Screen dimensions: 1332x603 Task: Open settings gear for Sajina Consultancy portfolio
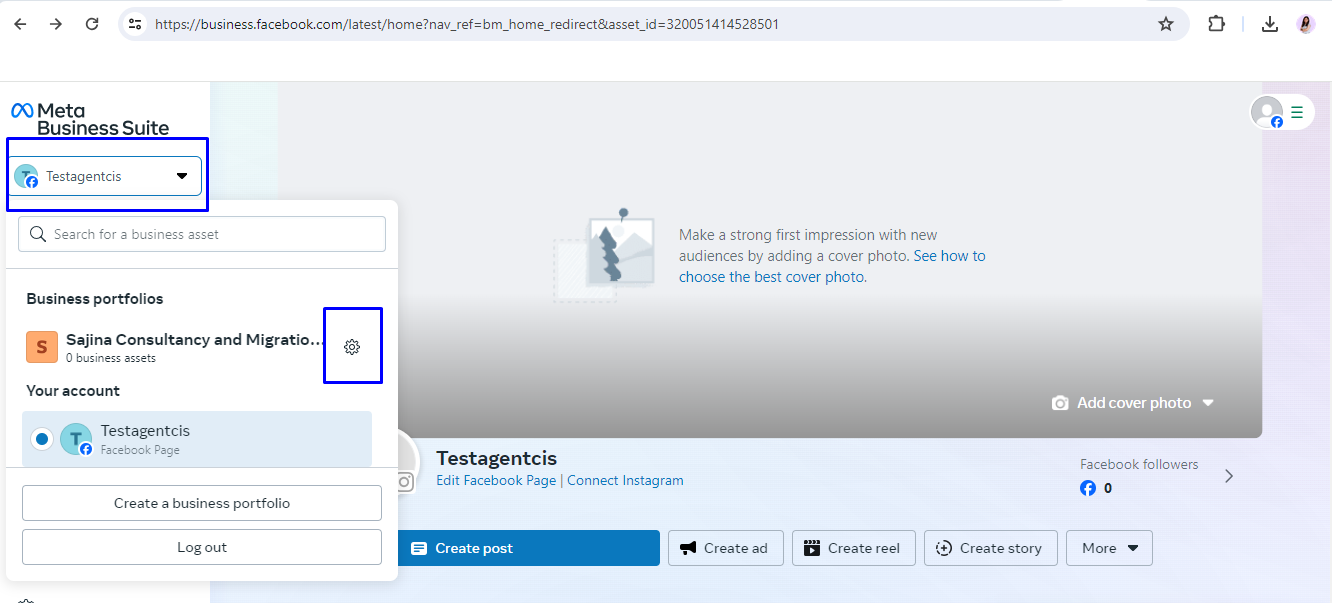pyautogui.click(x=352, y=347)
